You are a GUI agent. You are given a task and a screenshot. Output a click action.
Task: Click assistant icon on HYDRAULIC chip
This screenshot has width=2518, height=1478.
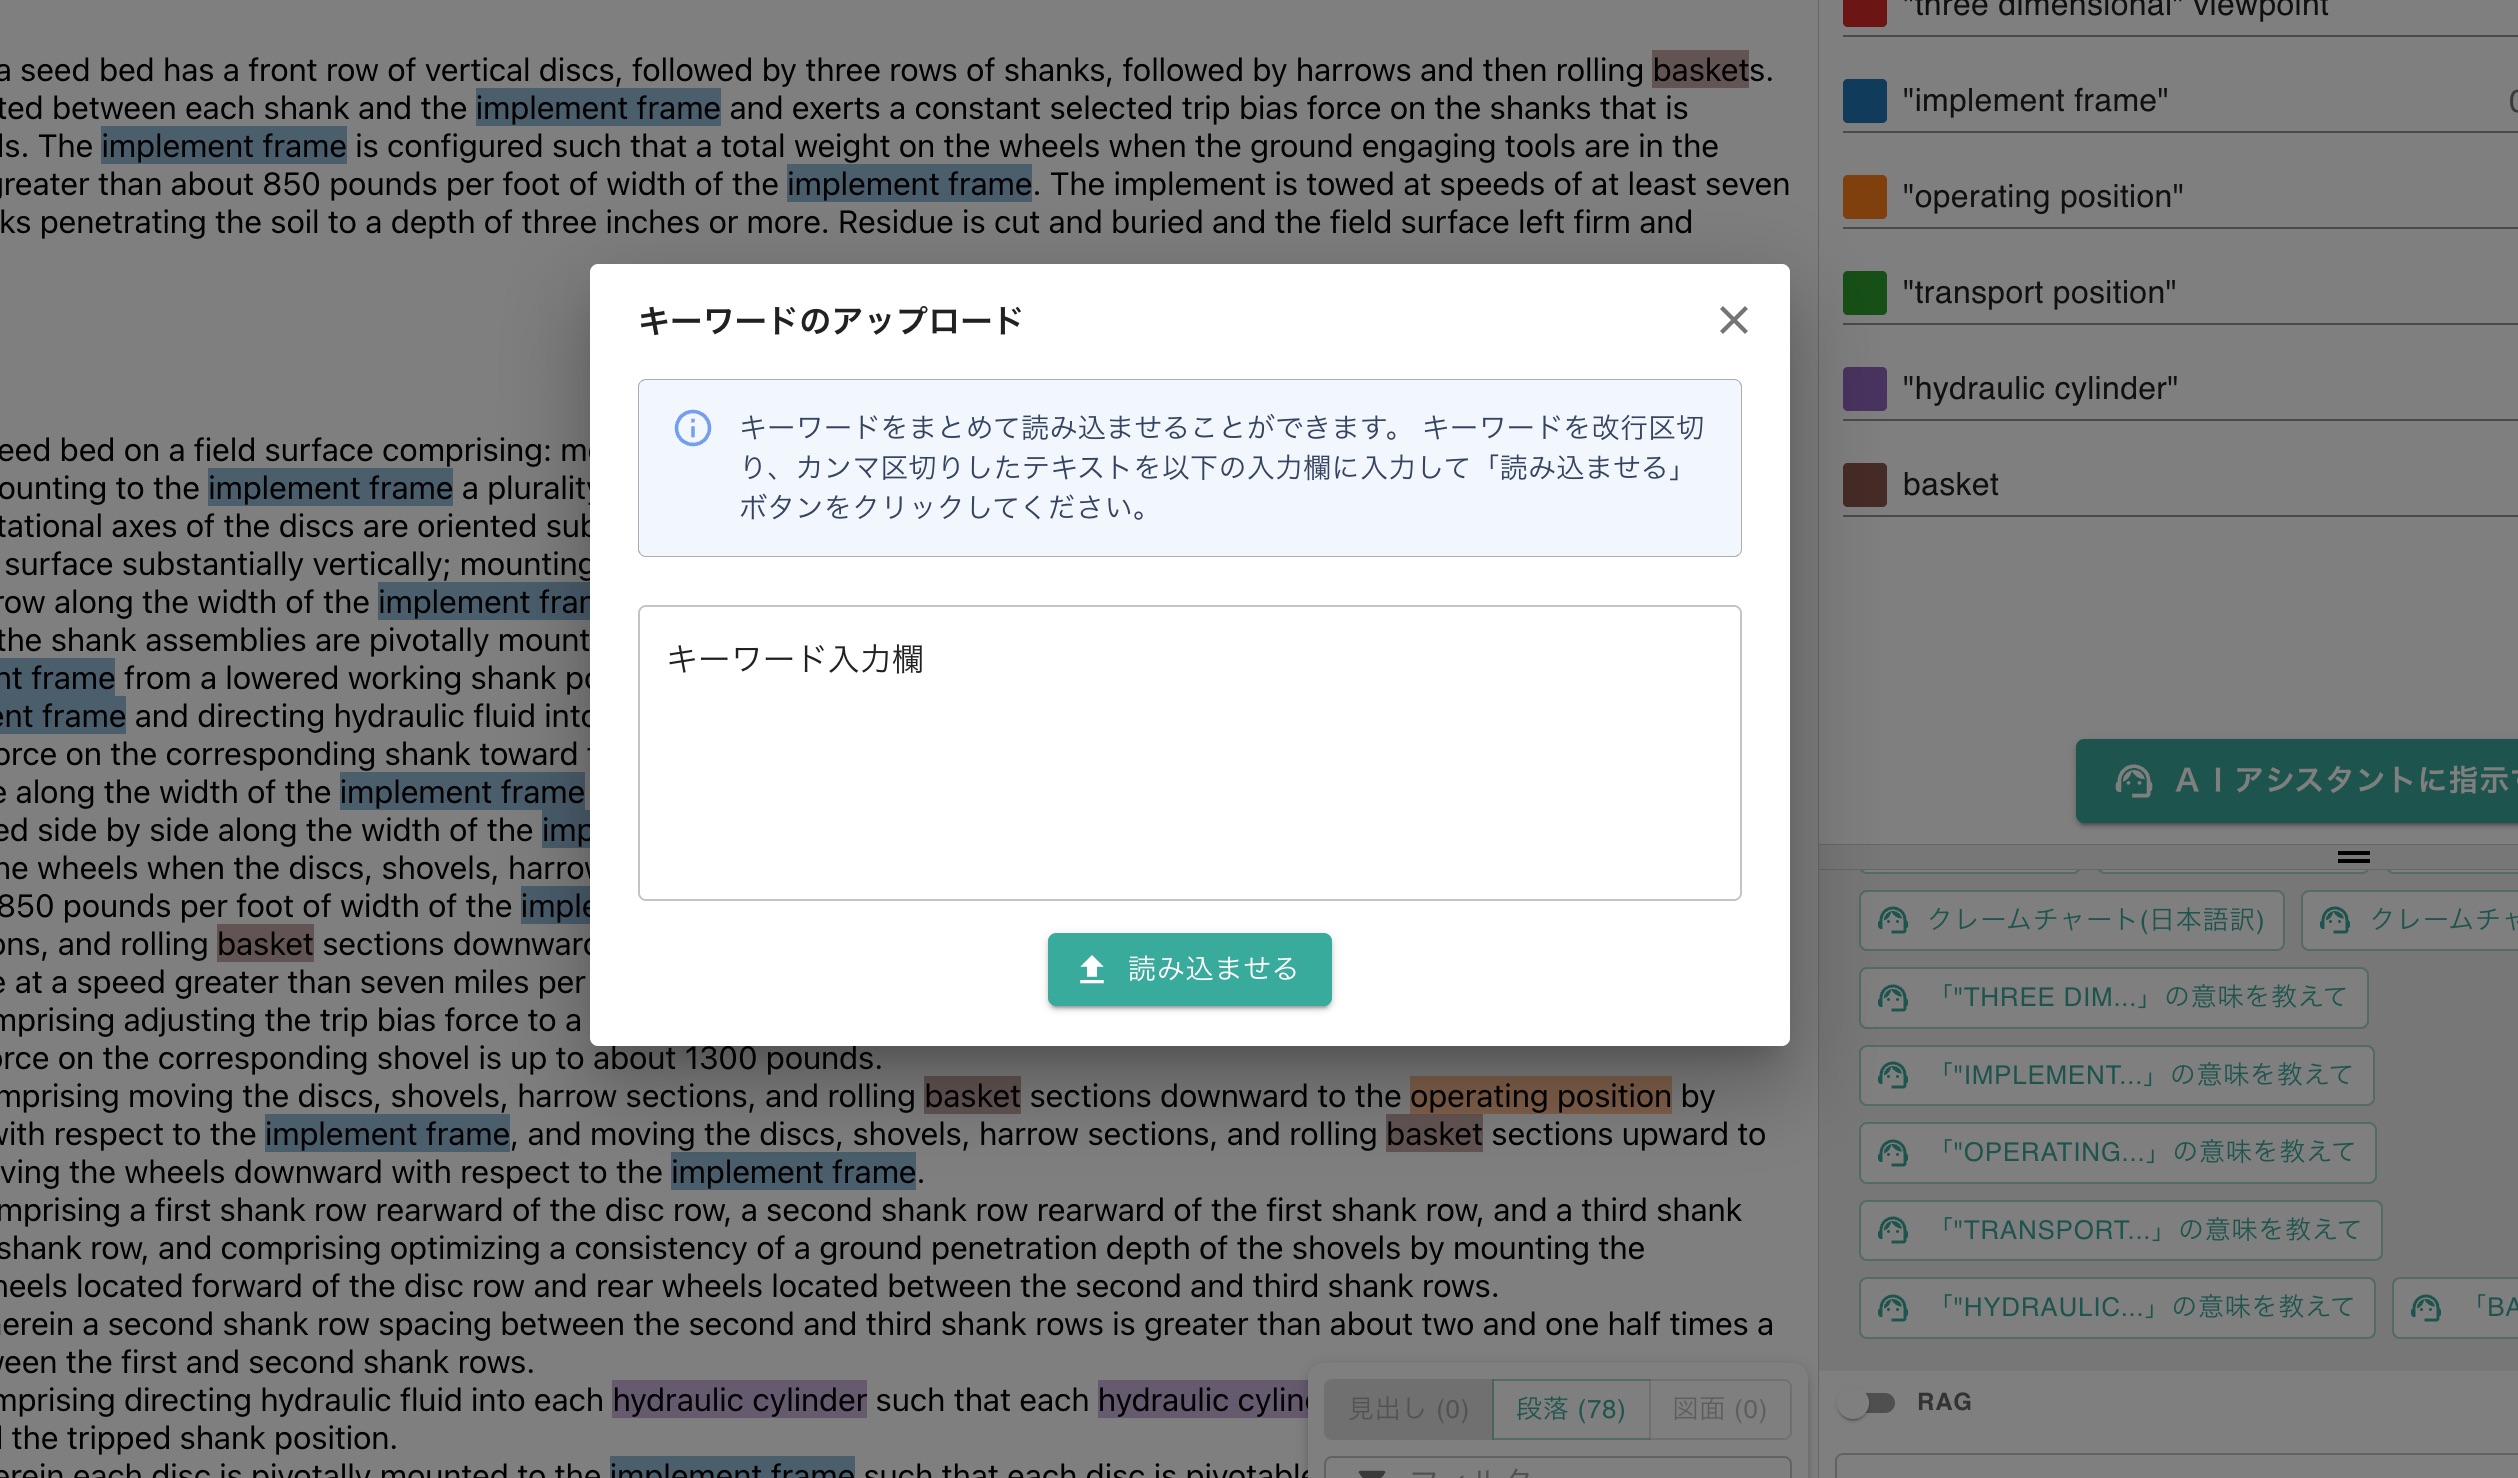(1892, 1308)
